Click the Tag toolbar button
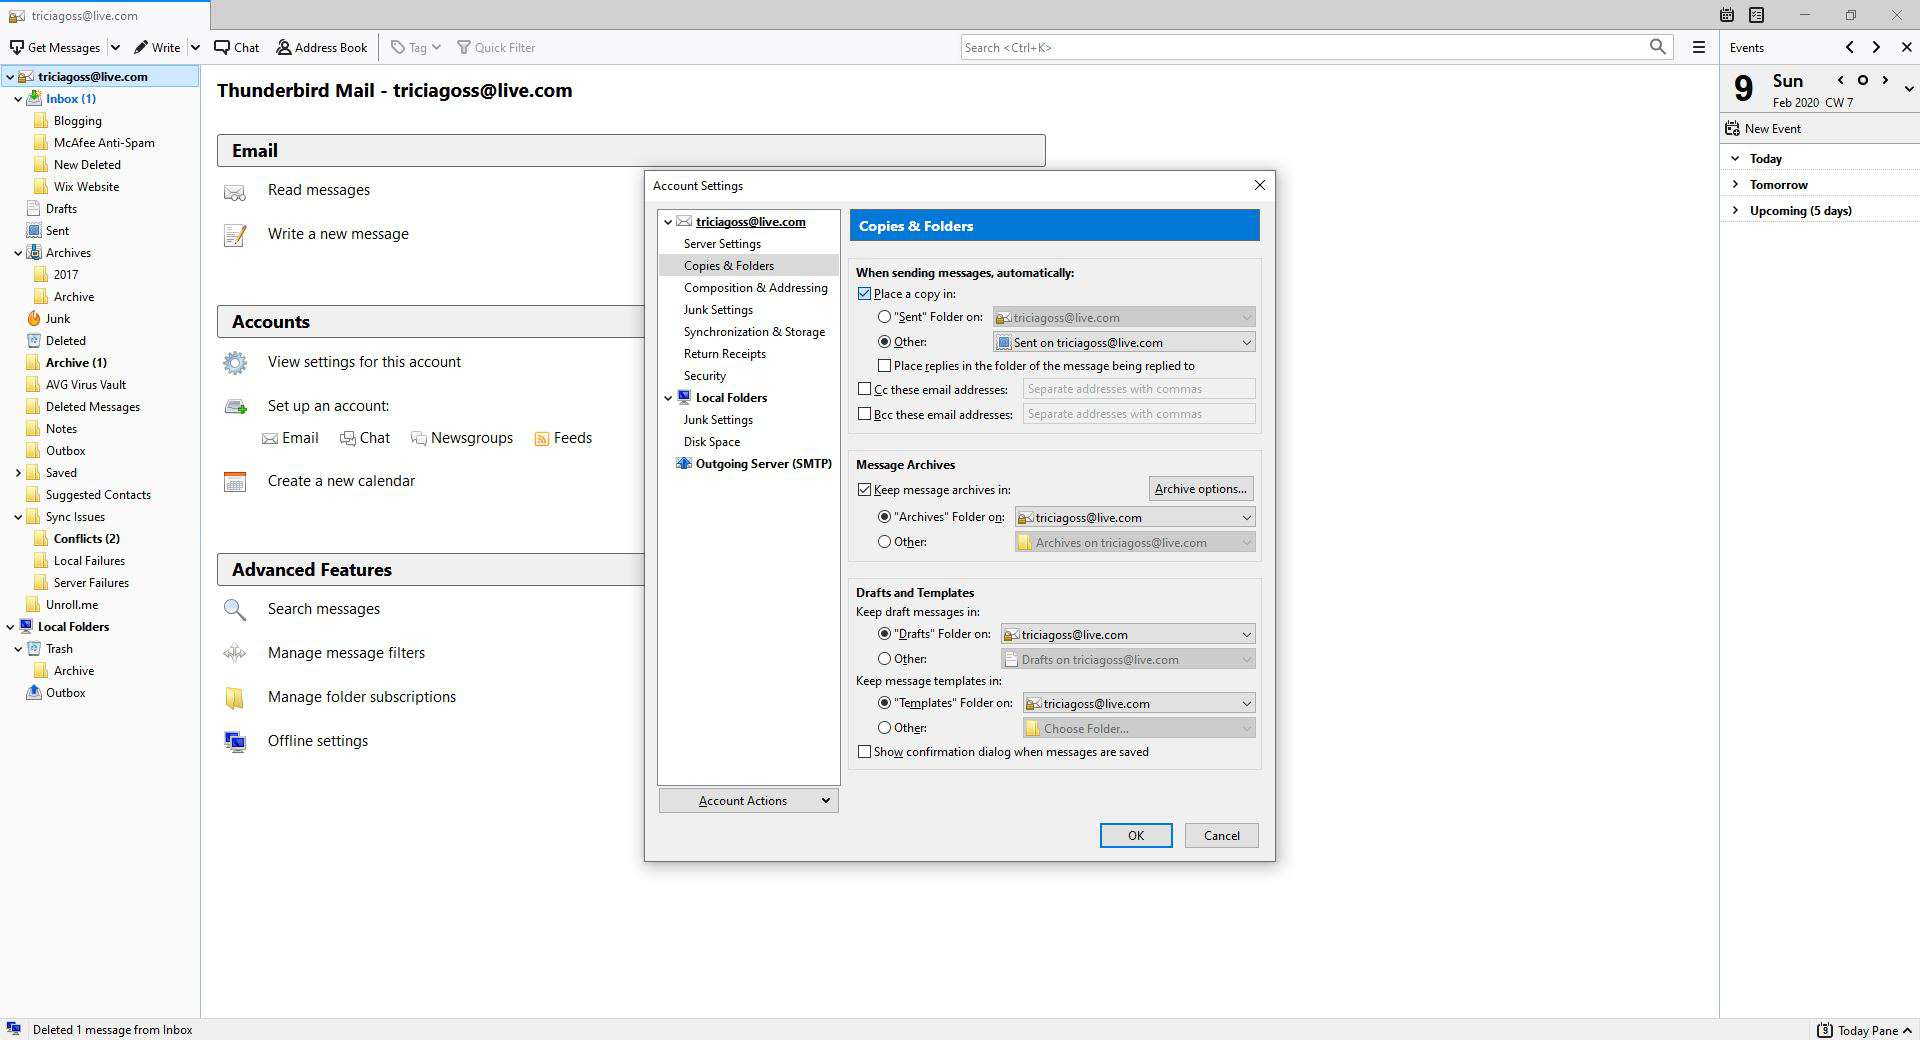The width and height of the screenshot is (1920, 1040). tap(415, 47)
